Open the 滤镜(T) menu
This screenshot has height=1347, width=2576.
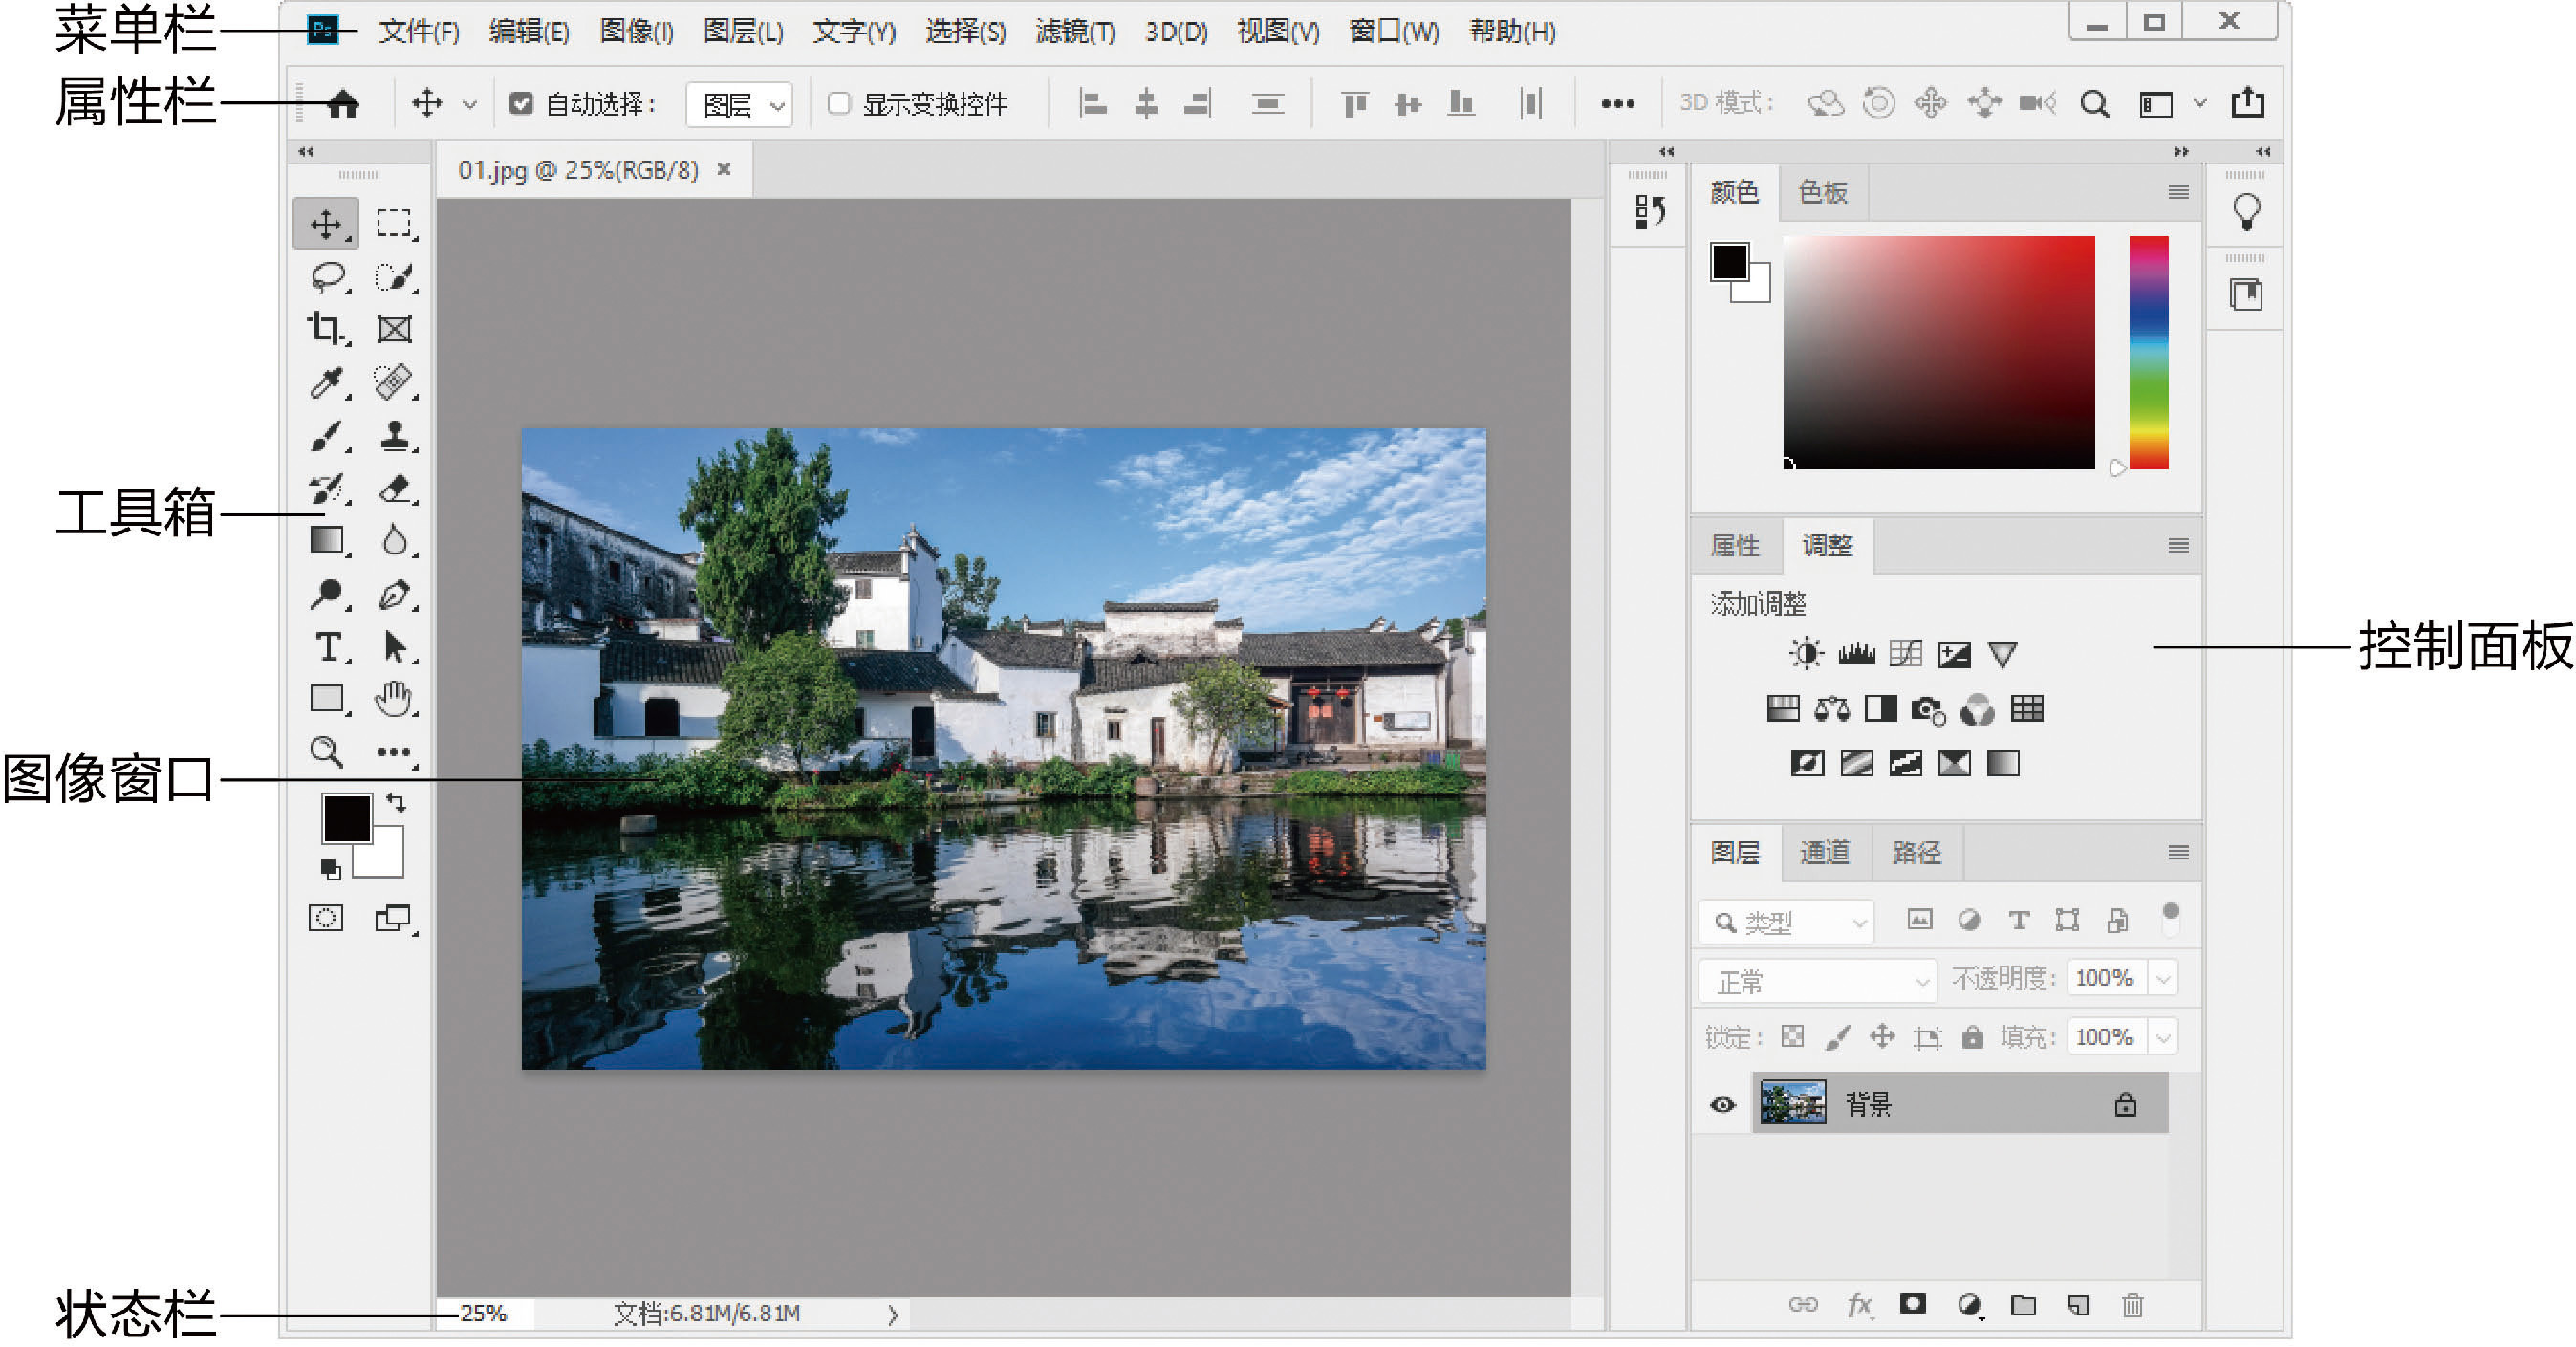click(1075, 32)
